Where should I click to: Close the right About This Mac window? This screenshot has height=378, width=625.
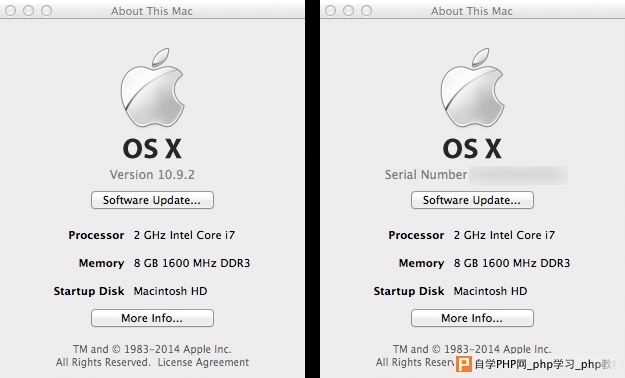click(x=330, y=11)
